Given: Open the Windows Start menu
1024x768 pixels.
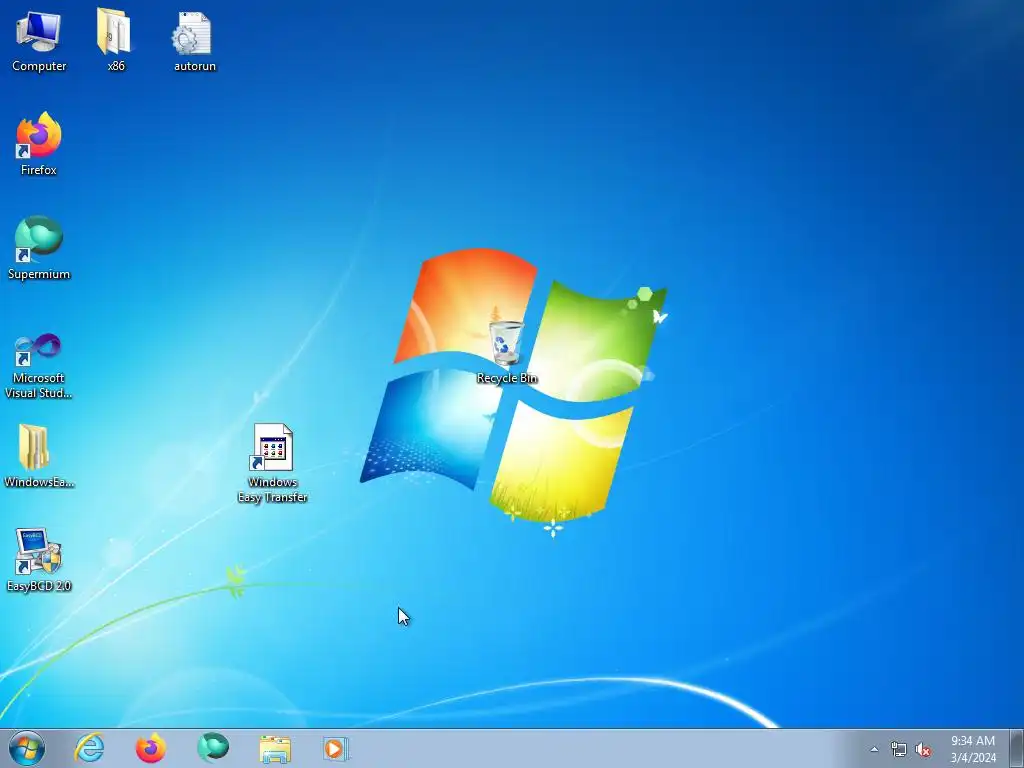Looking at the screenshot, I should tap(27, 748).
